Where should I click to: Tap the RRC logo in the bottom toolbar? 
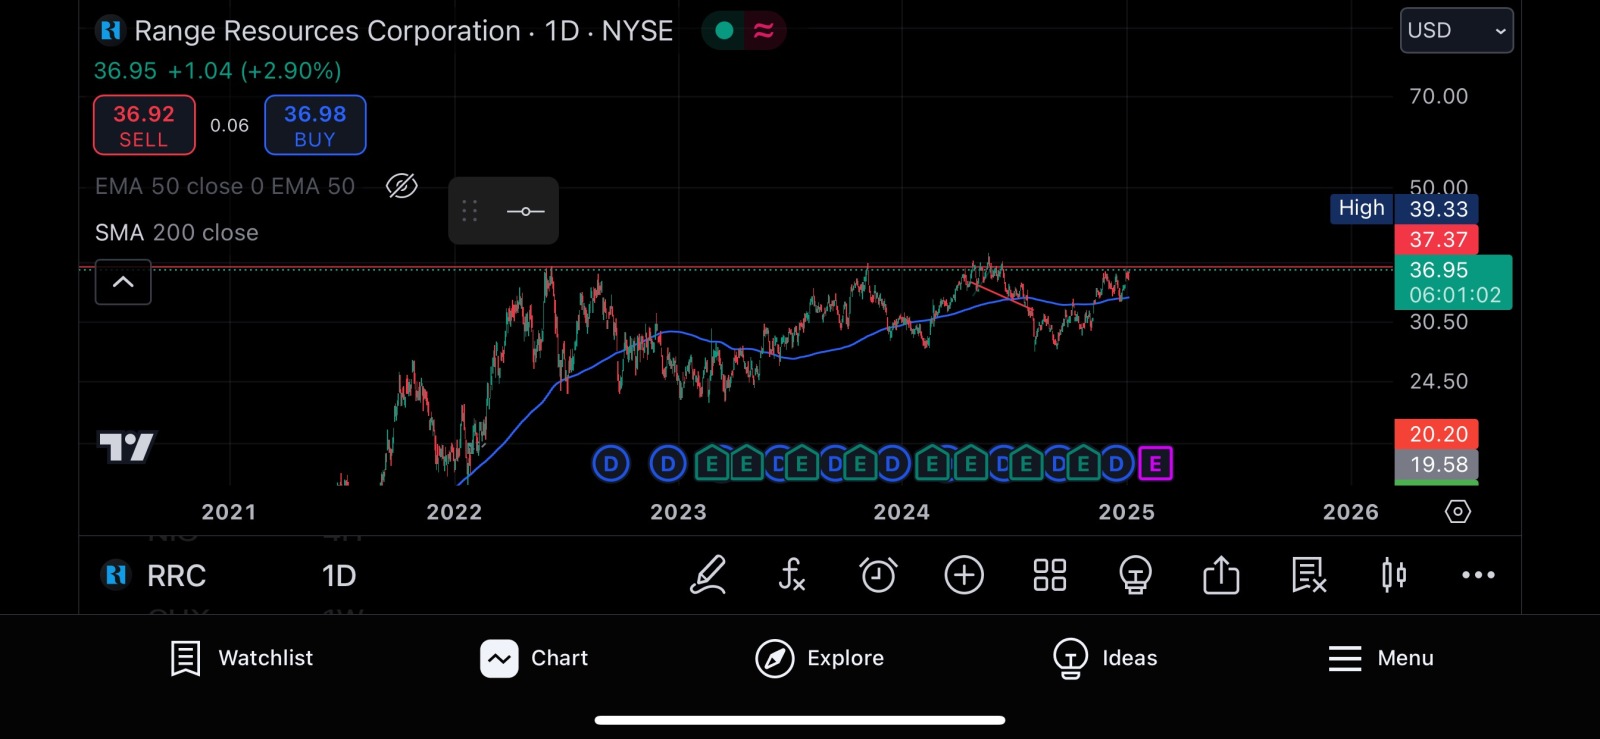pos(116,575)
